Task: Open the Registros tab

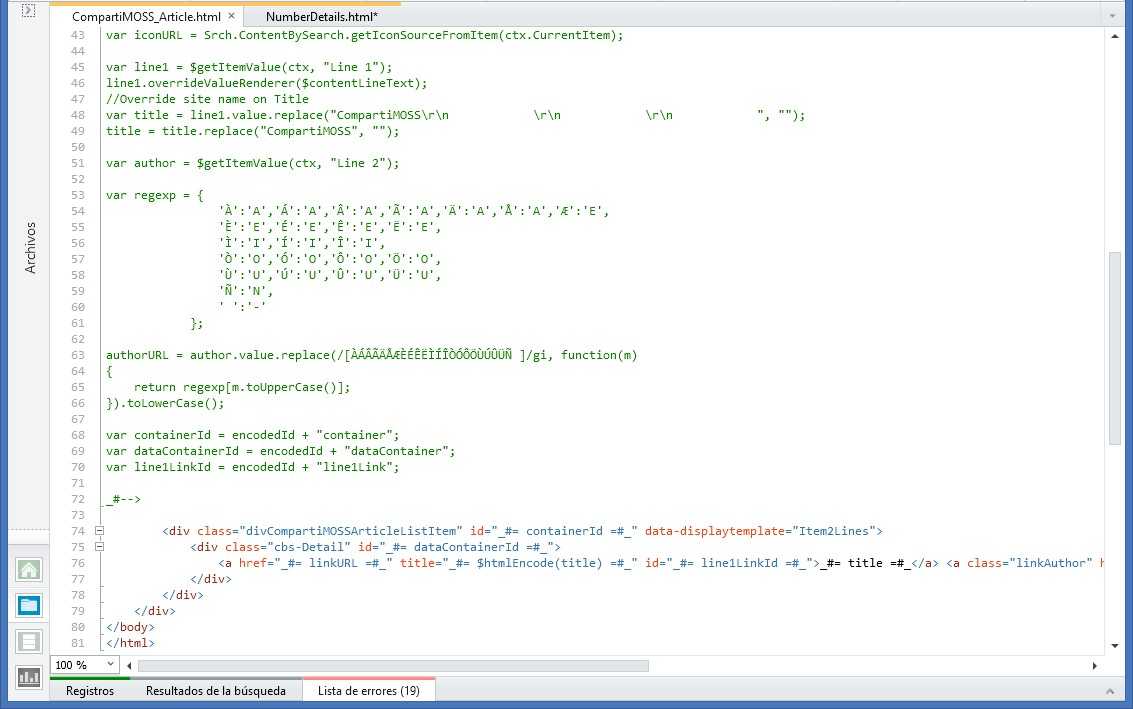Action: pyautogui.click(x=90, y=691)
